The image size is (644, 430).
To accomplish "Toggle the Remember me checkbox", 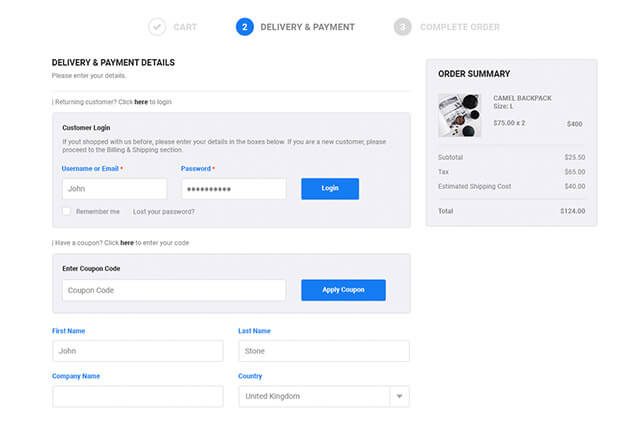I will tap(67, 212).
